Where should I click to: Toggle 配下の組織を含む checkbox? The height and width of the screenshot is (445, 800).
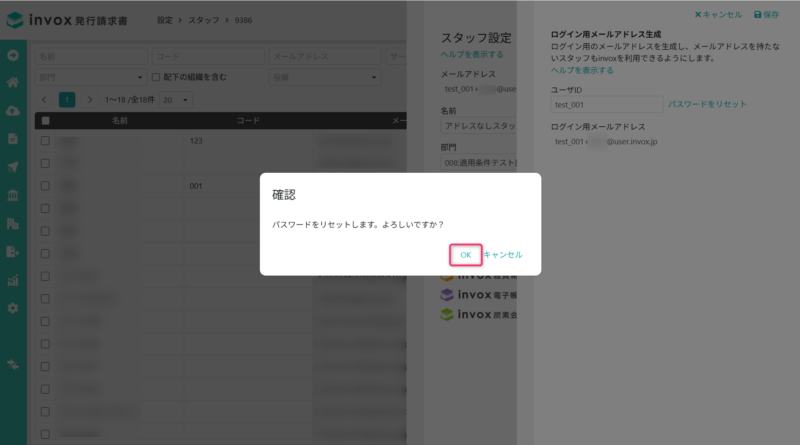point(156,77)
